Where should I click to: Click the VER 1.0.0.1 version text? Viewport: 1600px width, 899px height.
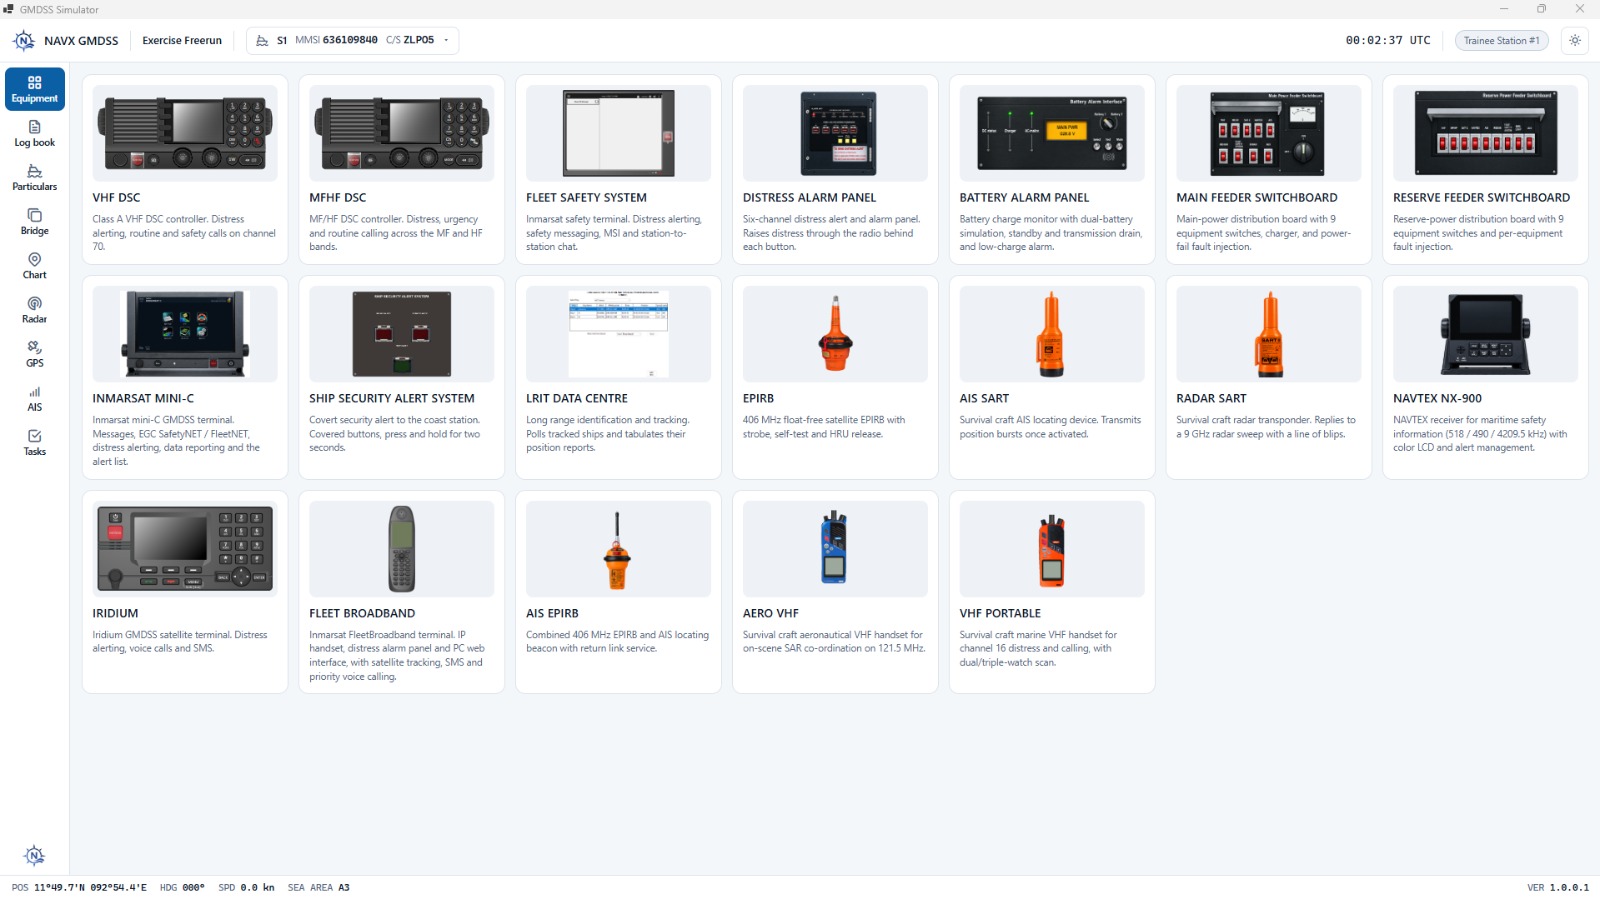coord(1558,887)
